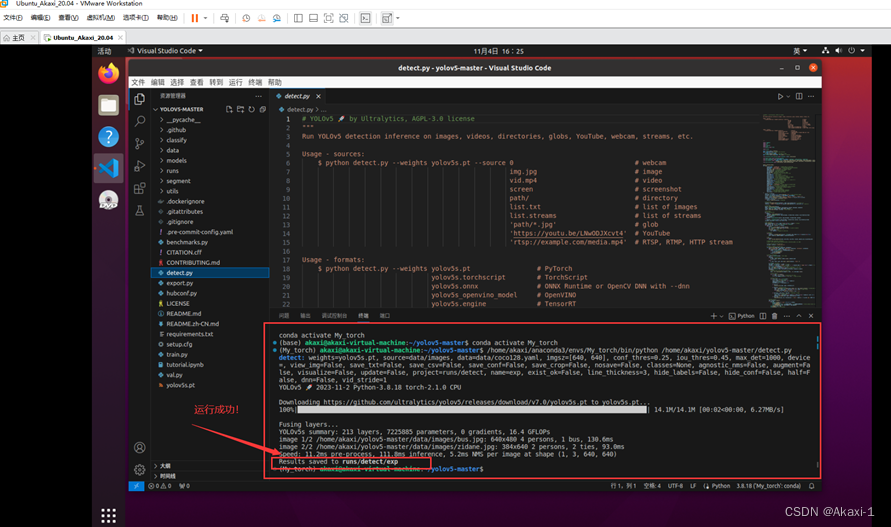Open yolov5s.pt in the explorer
Screen dimensions: 891x527
pyautogui.click(x=180, y=385)
